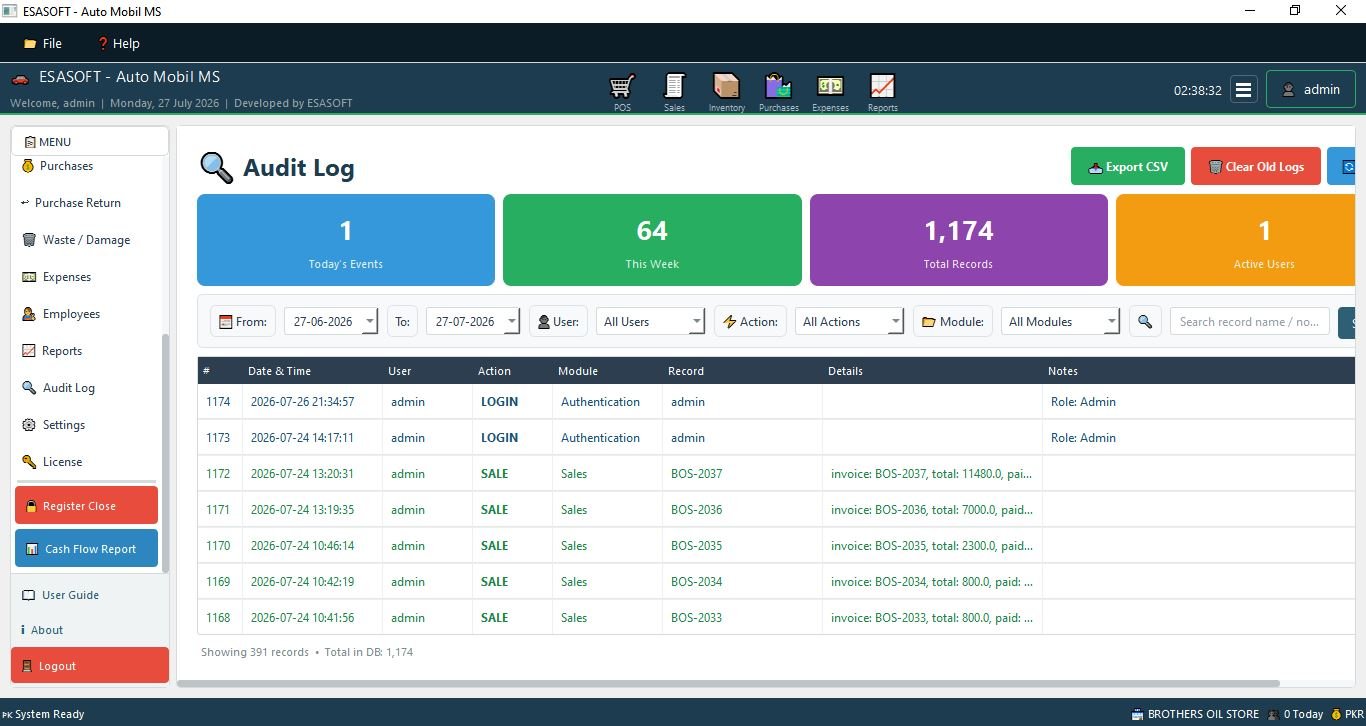Click the Today's Events blue card
The width and height of the screenshot is (1366, 726).
click(346, 240)
